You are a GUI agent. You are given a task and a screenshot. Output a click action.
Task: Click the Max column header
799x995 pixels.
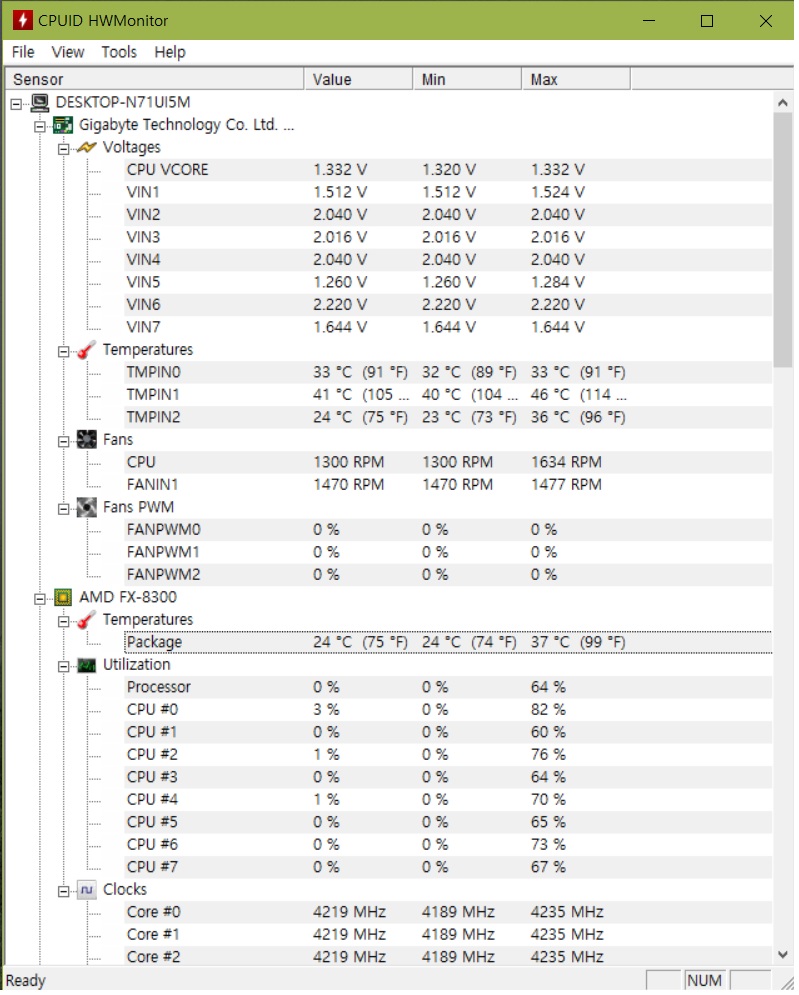[576, 80]
